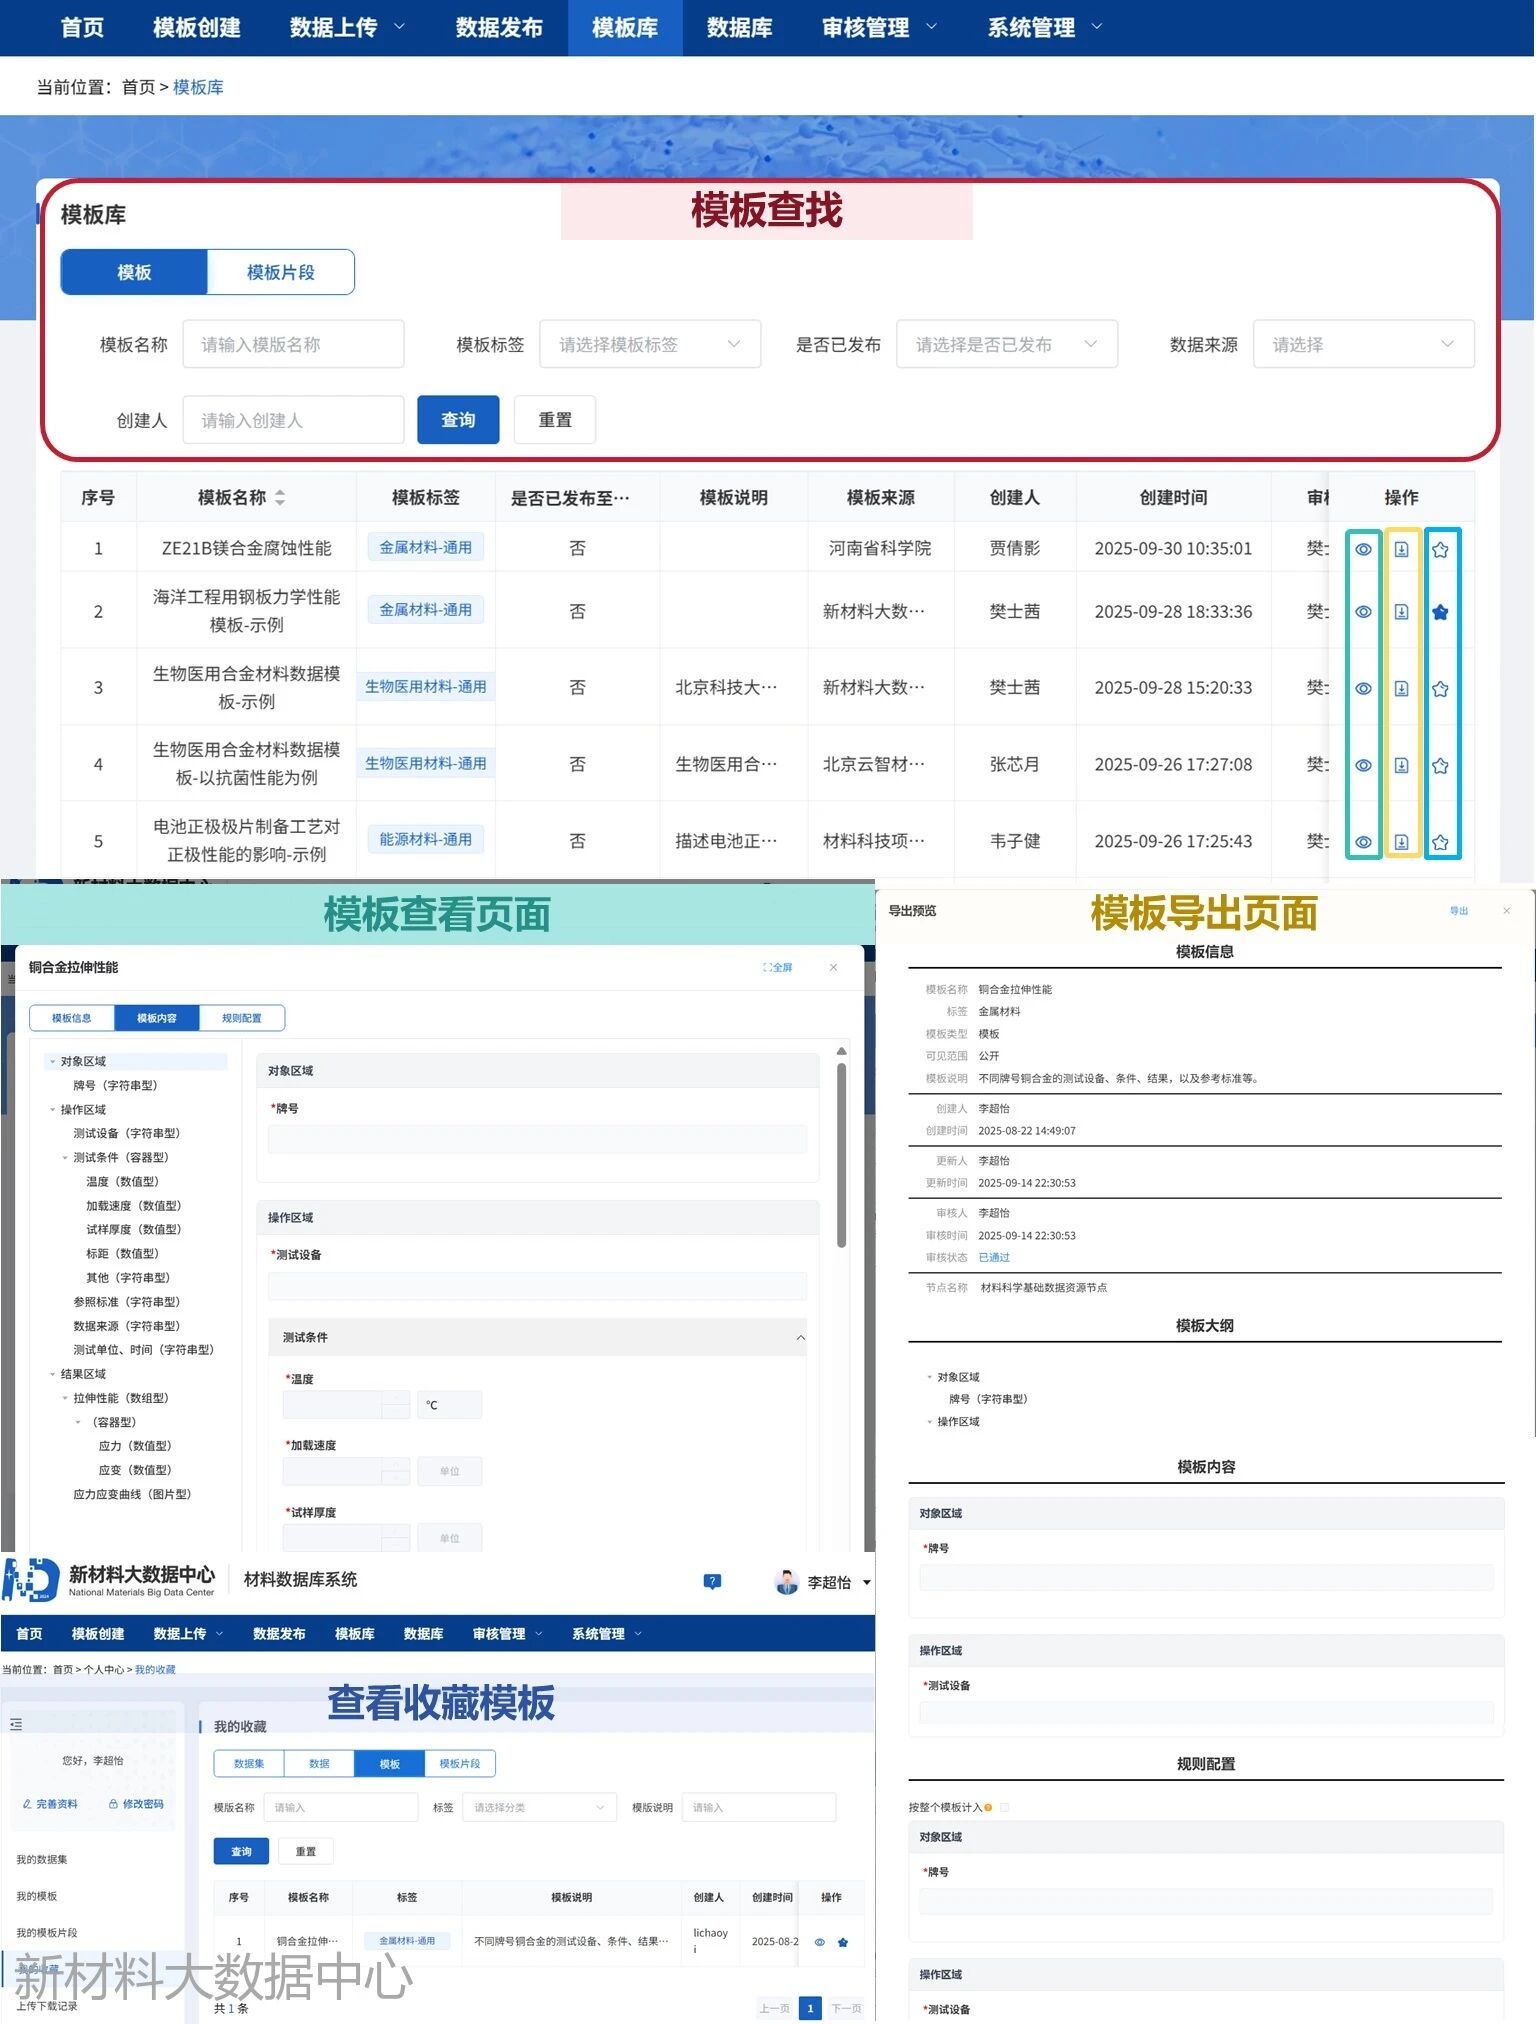The image size is (1536, 2024).
Task: Click the 模板名称 input field in 模板库
Action: tap(293, 344)
